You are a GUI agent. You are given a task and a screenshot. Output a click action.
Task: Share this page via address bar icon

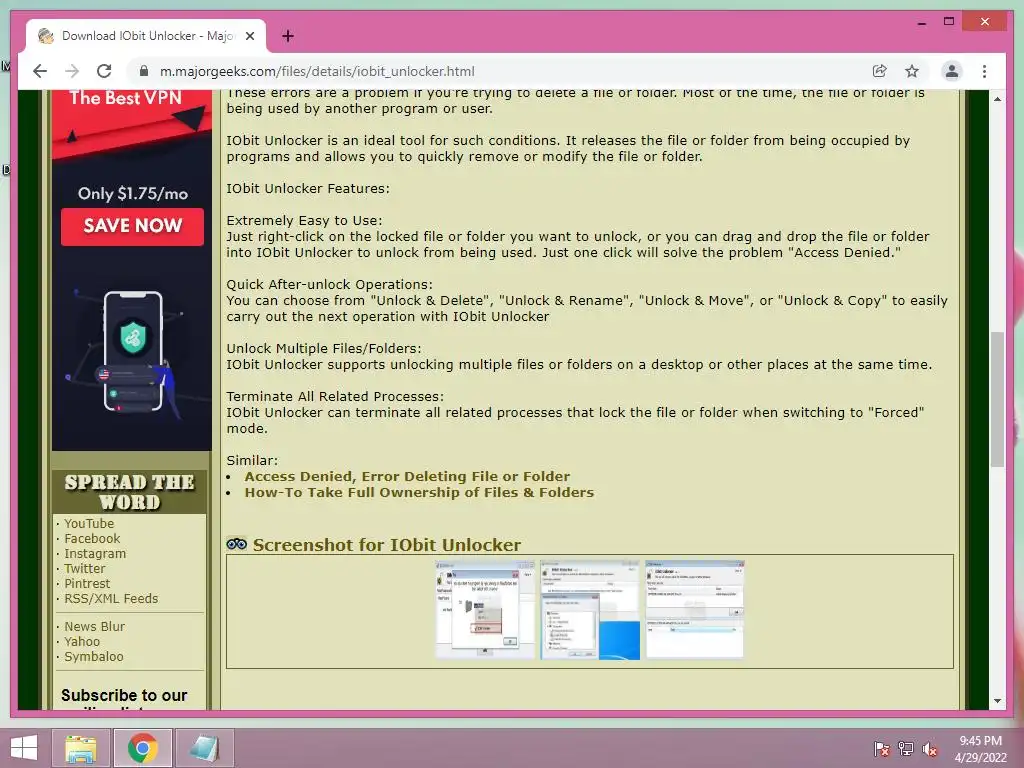[879, 71]
